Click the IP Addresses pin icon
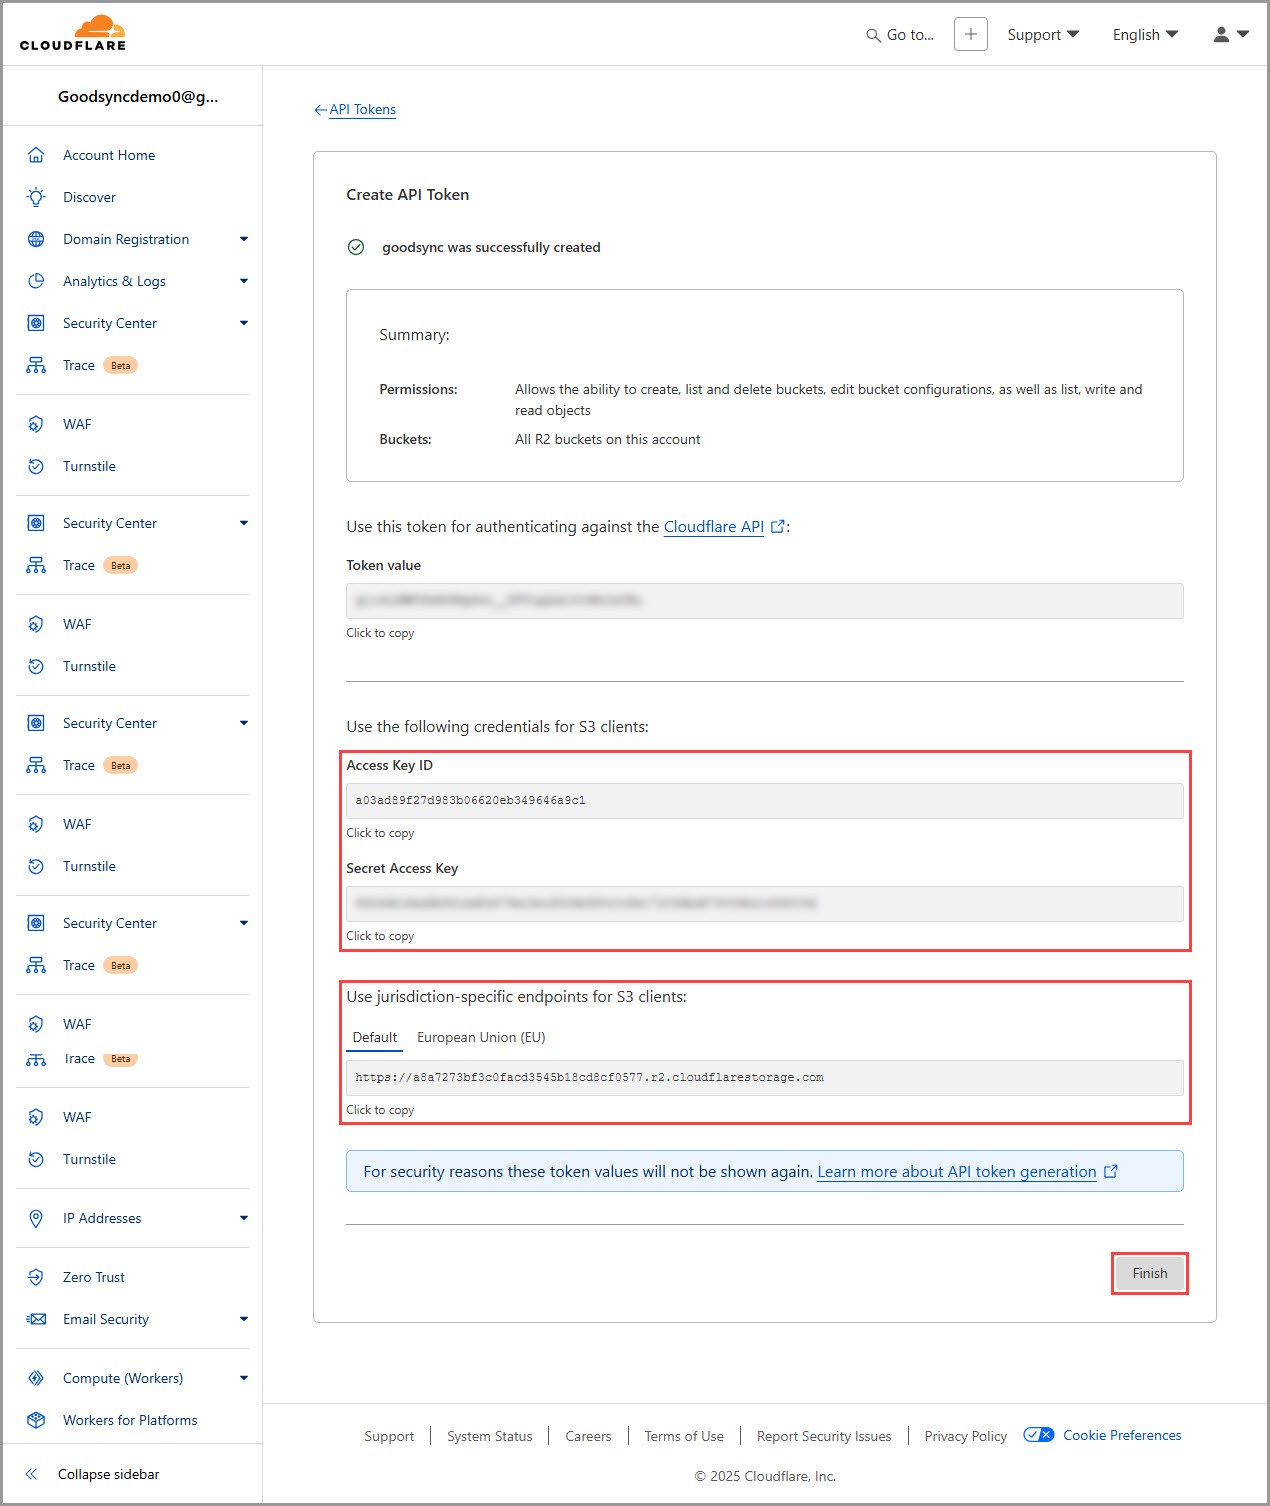1270x1506 pixels. coord(36,1218)
